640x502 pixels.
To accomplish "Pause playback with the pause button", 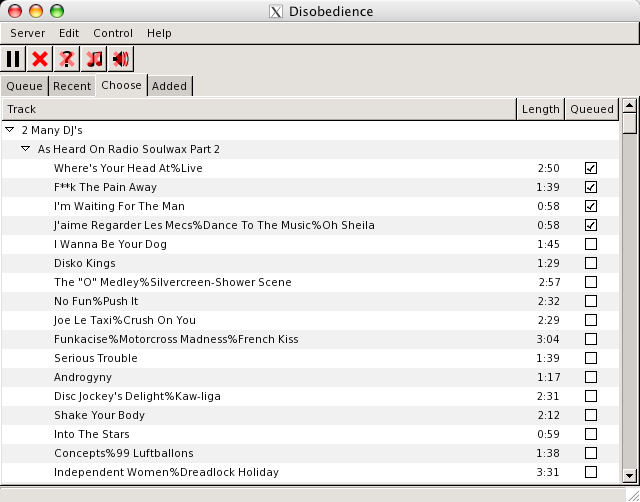I will pos(13,59).
